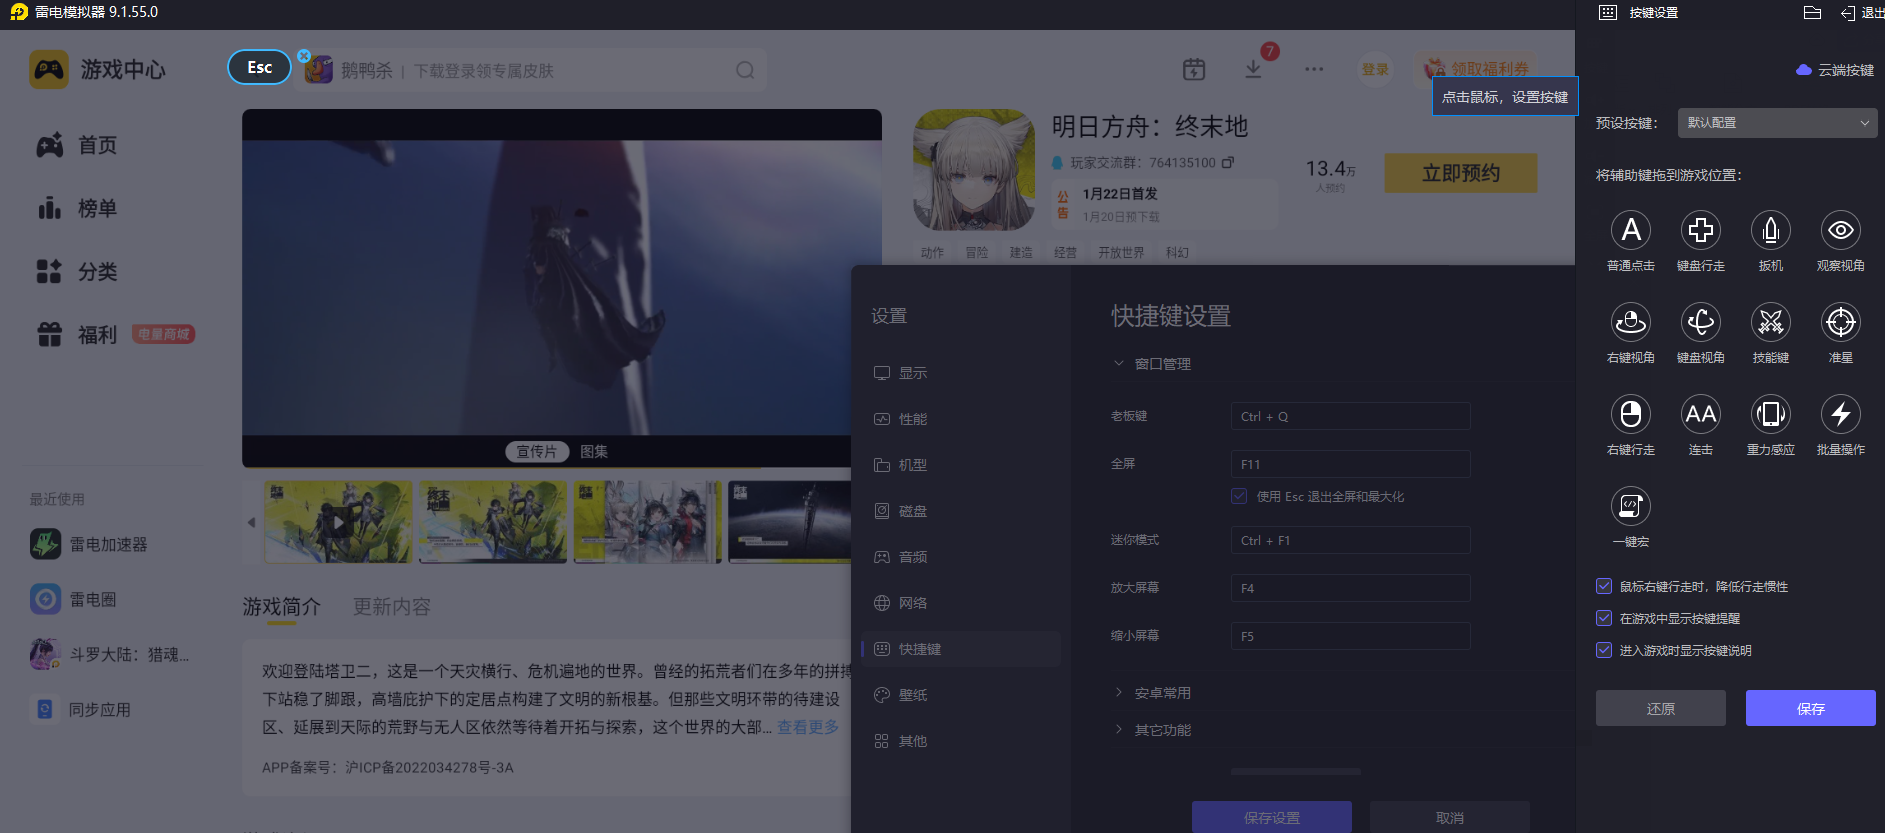Open the 音频 settings tab
The width and height of the screenshot is (1885, 833).
[961, 557]
